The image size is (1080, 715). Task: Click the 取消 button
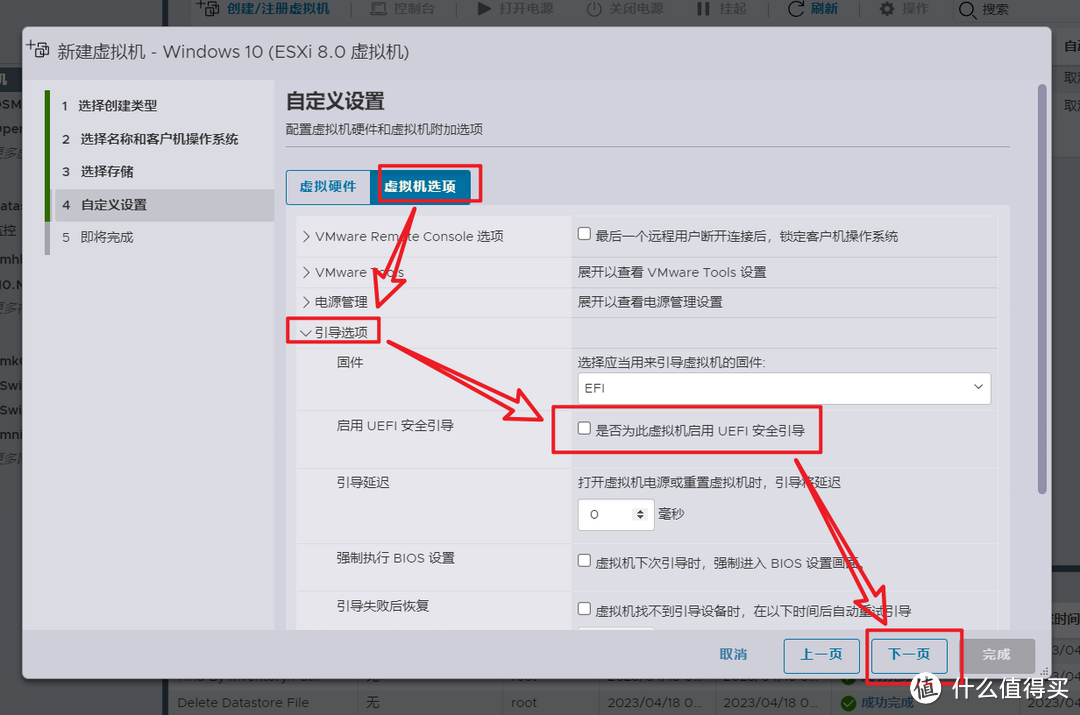tap(733, 654)
